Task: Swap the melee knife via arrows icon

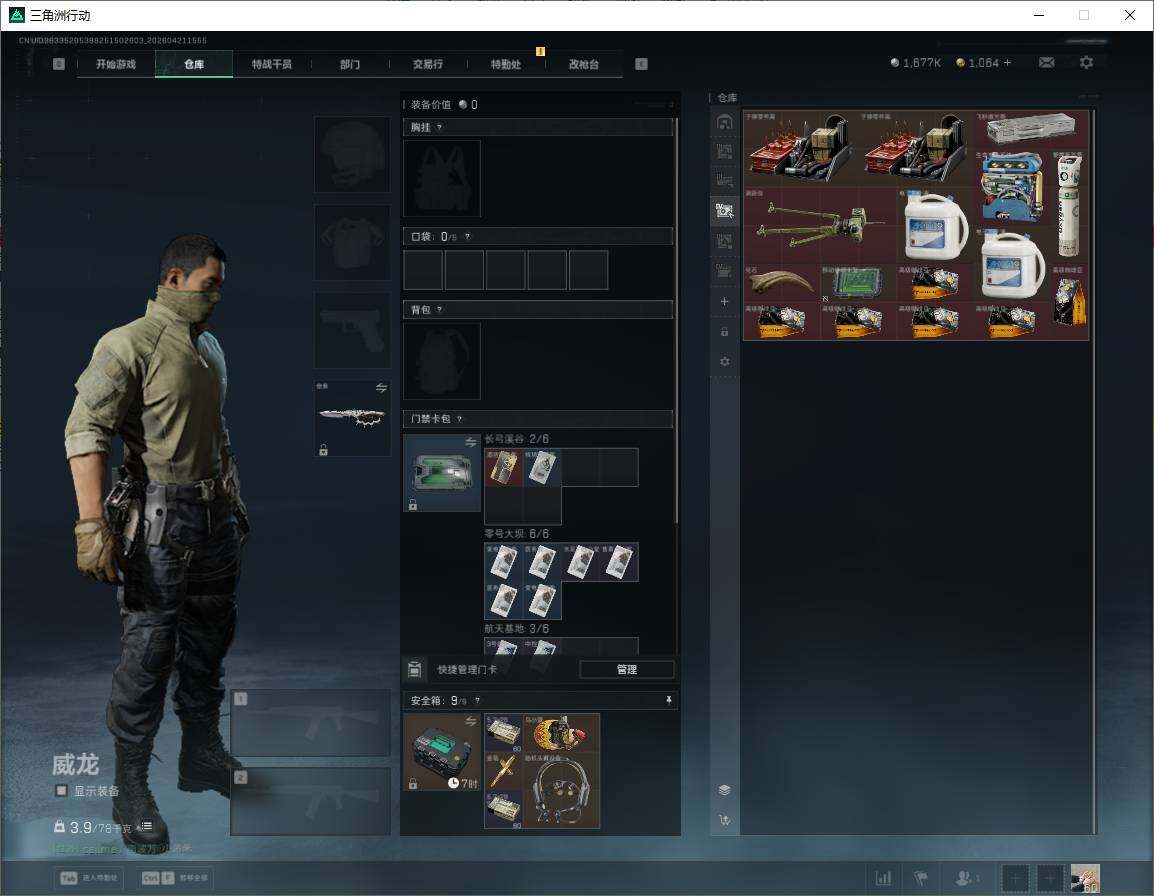Action: click(381, 388)
